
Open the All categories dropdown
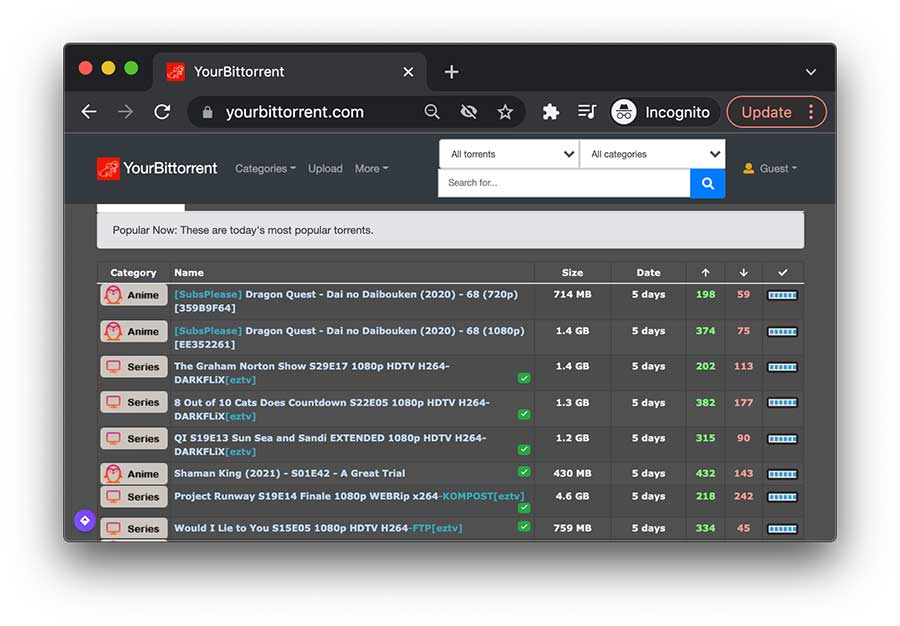tap(653, 154)
